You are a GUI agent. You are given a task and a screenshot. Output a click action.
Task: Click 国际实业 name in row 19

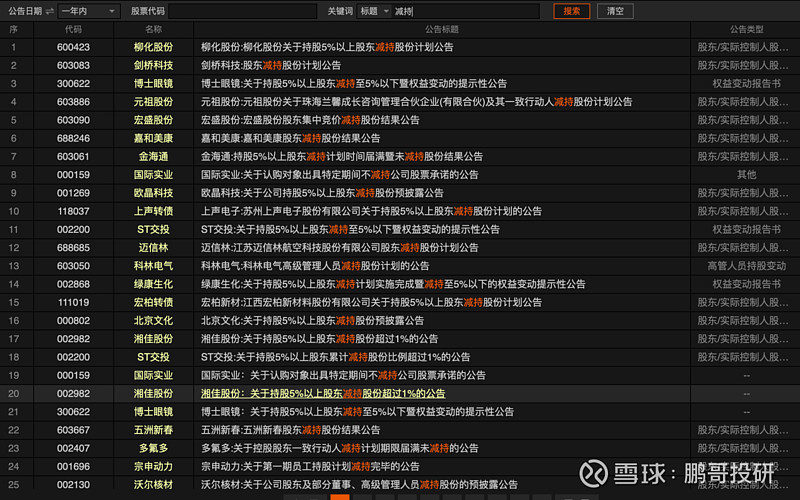[x=154, y=376]
